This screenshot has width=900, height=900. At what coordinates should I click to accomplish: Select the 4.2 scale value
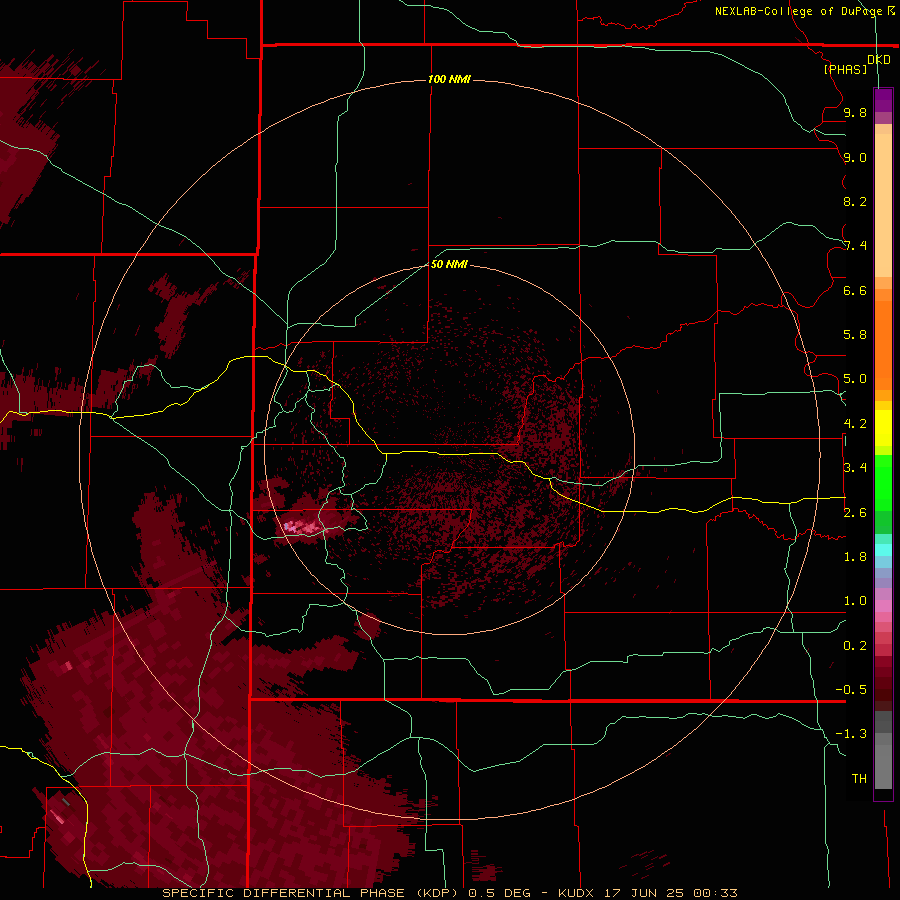[855, 423]
